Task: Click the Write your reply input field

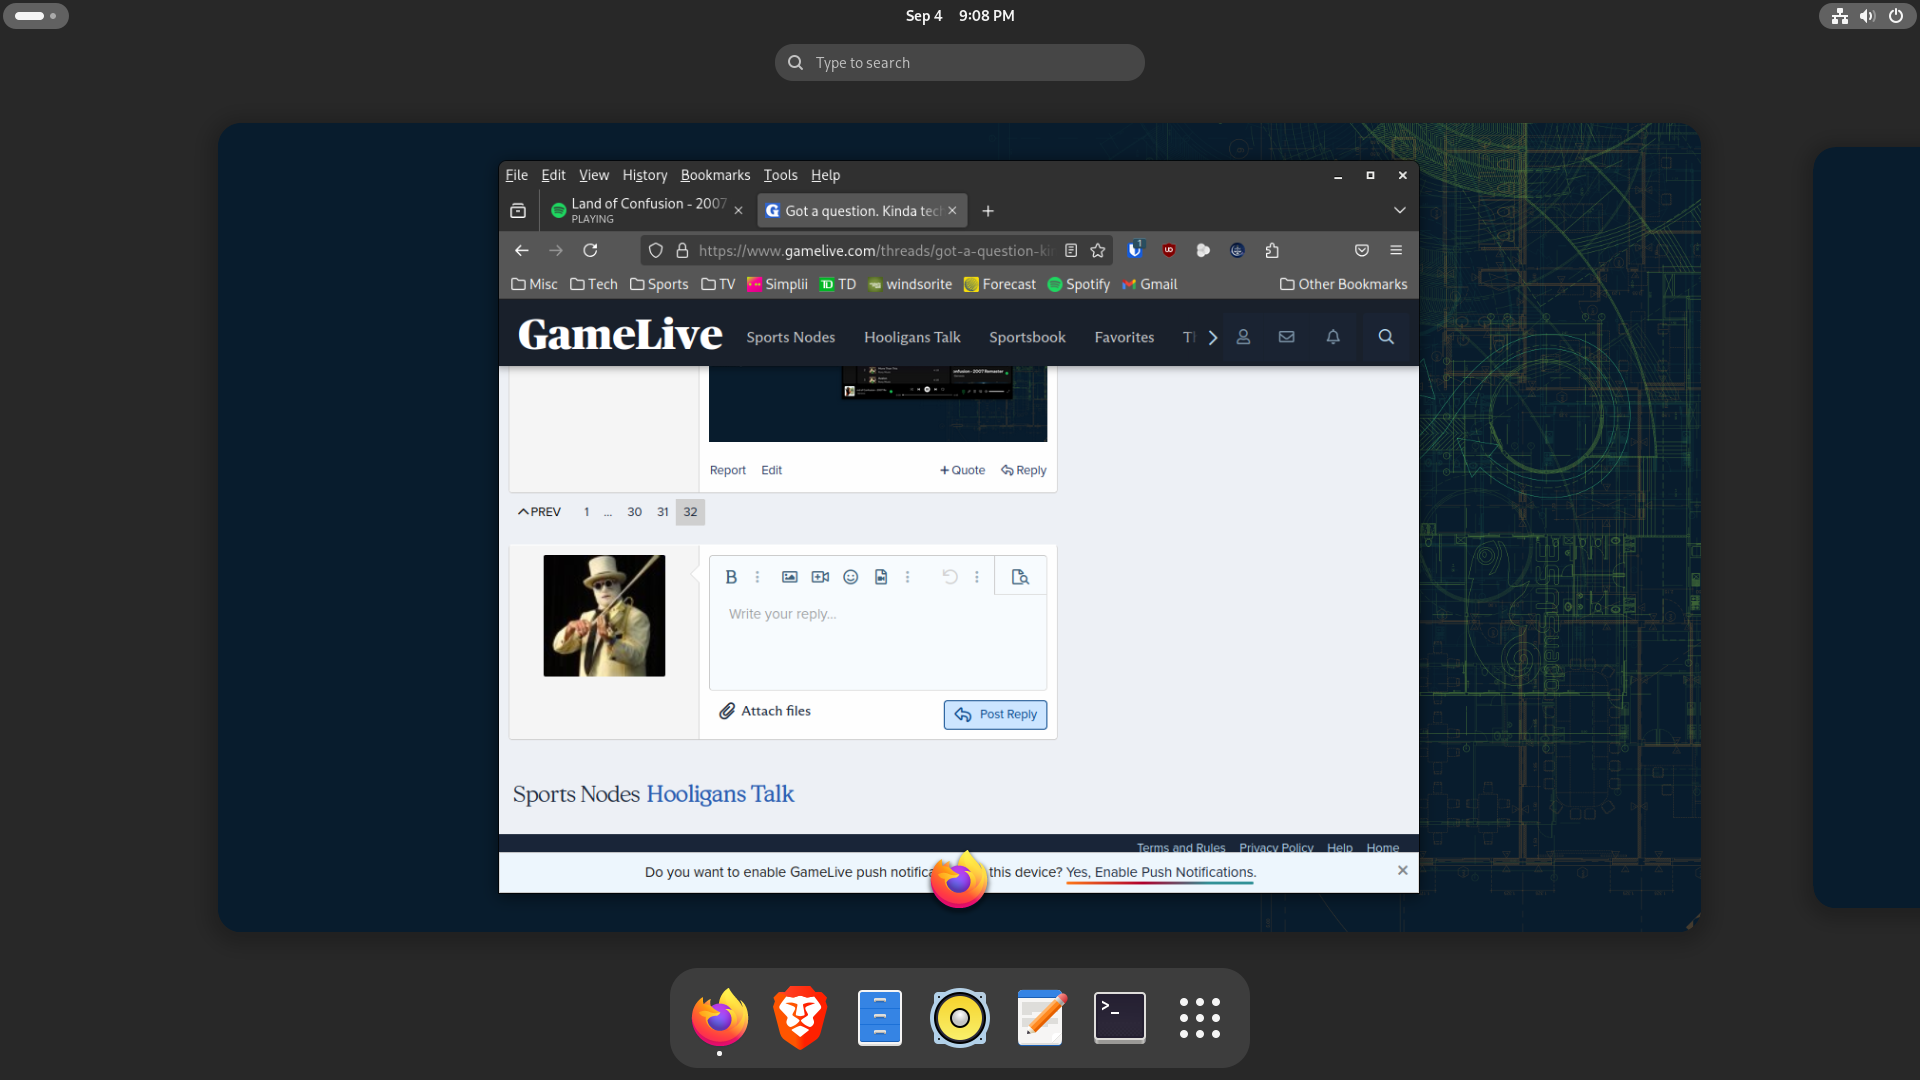Action: click(x=877, y=640)
